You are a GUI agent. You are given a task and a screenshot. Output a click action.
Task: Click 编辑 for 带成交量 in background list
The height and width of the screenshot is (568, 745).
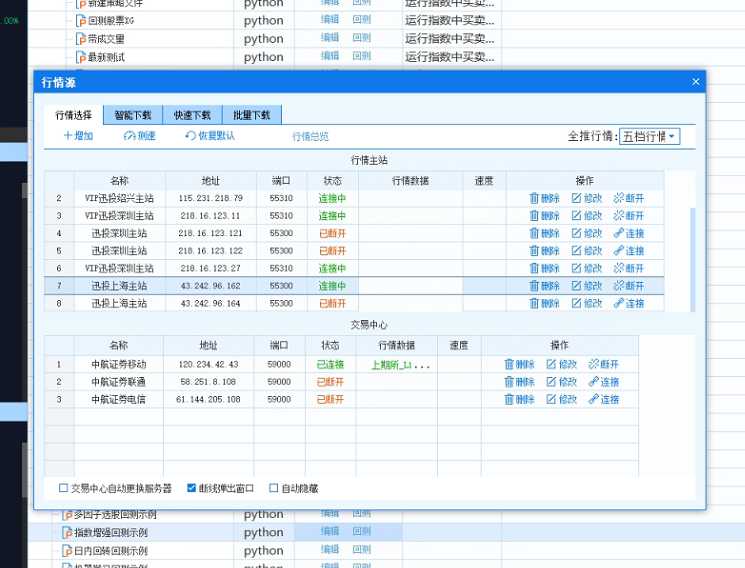tap(330, 38)
